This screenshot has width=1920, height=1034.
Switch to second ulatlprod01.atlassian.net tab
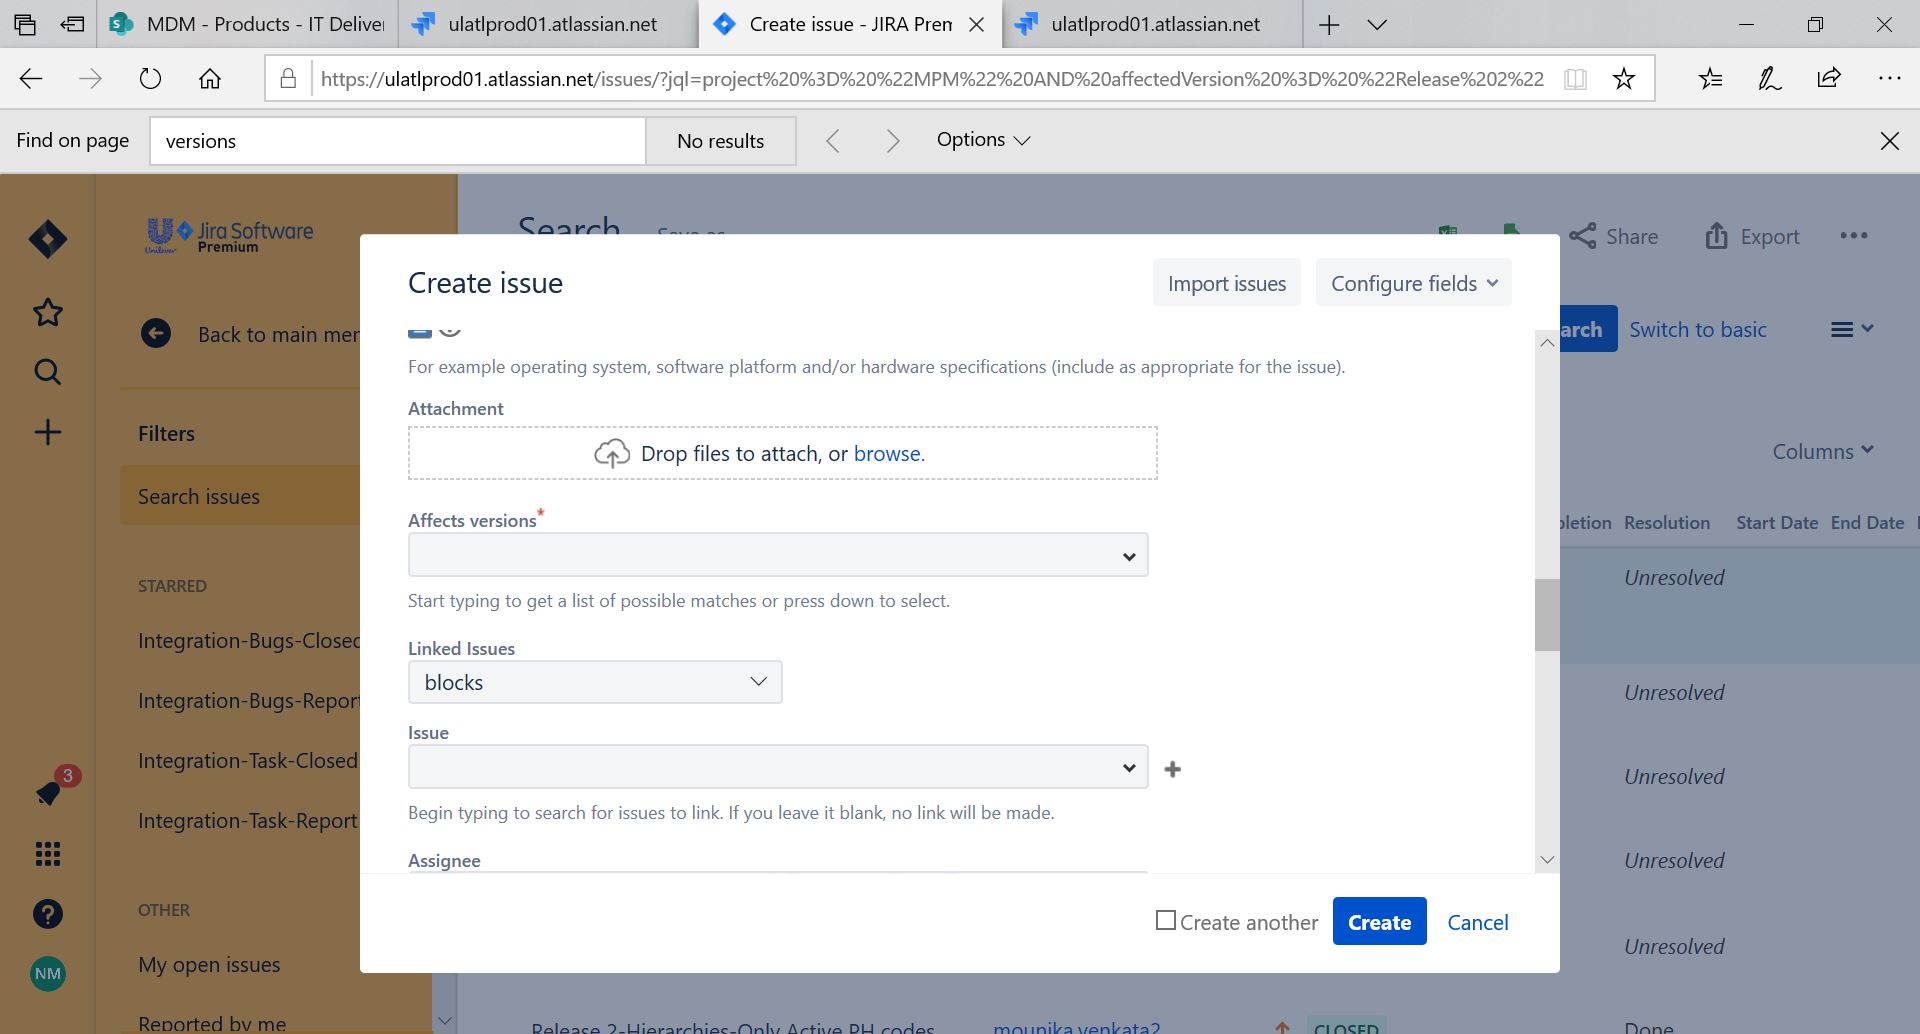(1153, 24)
